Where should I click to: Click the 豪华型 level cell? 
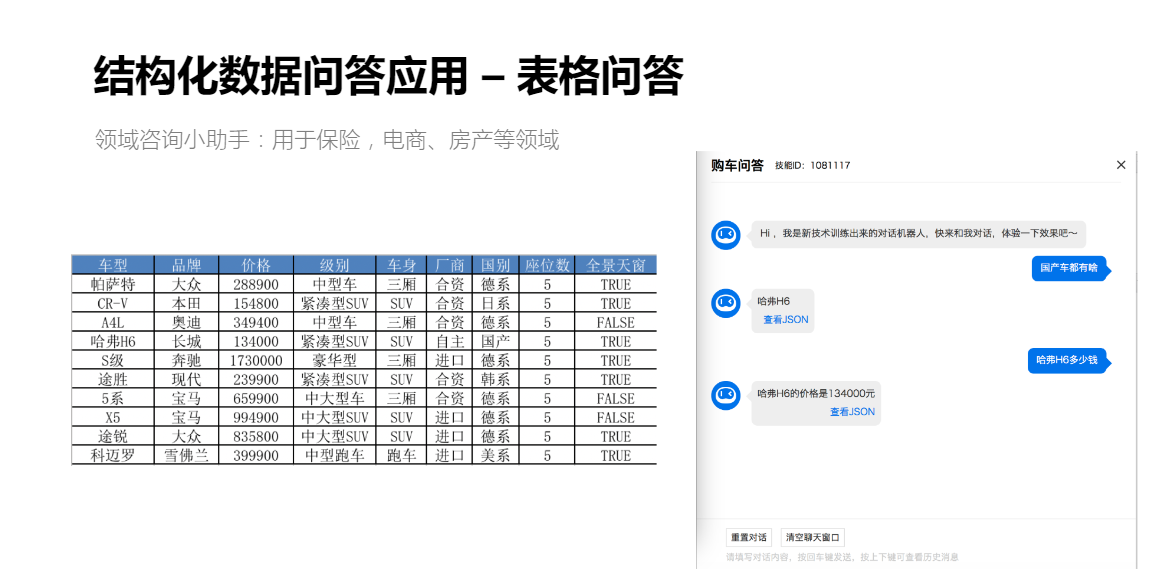[x=334, y=361]
